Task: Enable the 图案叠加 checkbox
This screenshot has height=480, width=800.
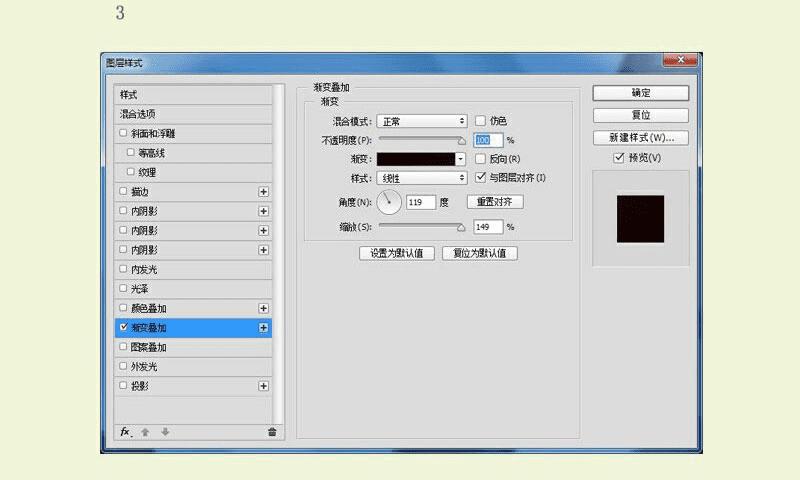Action: pyautogui.click(x=123, y=346)
